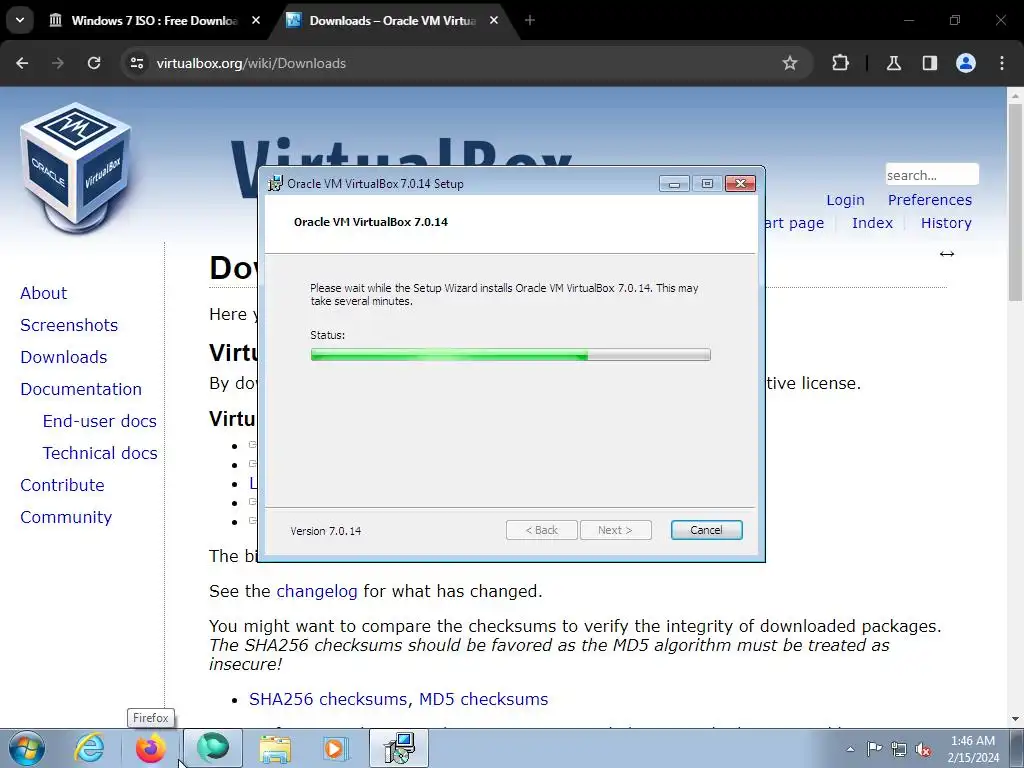The image size is (1024, 768).
Task: Minimize the browser window
Action: click(908, 20)
